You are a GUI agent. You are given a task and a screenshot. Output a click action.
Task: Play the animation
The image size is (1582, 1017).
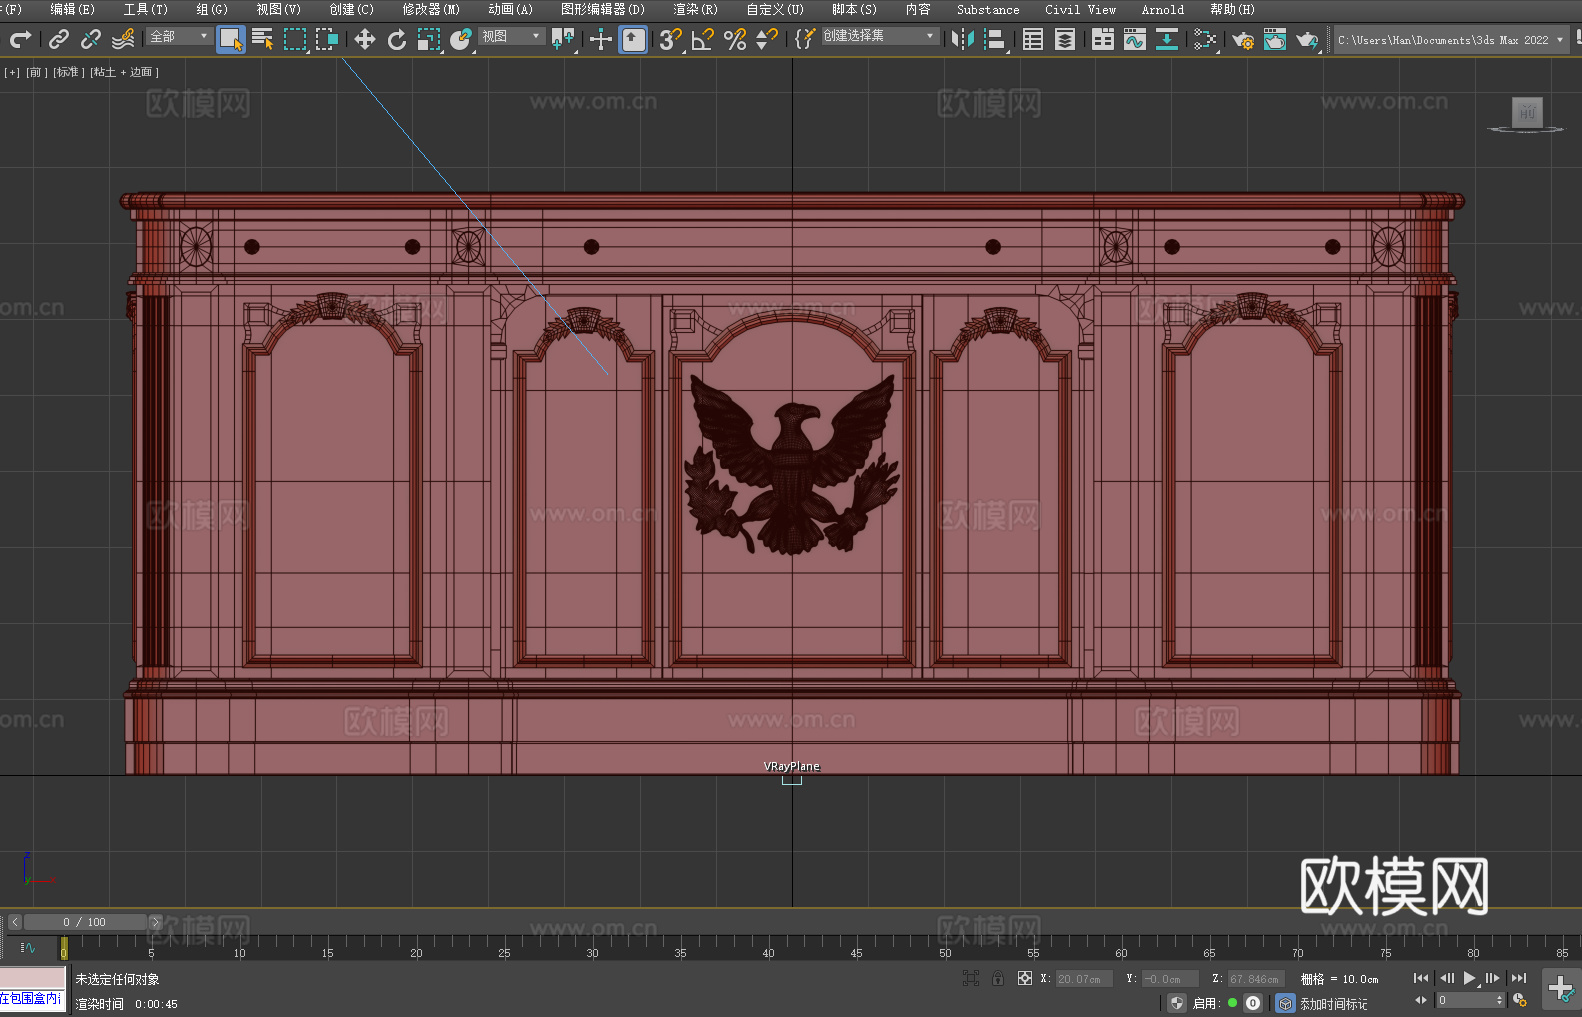tap(1470, 978)
